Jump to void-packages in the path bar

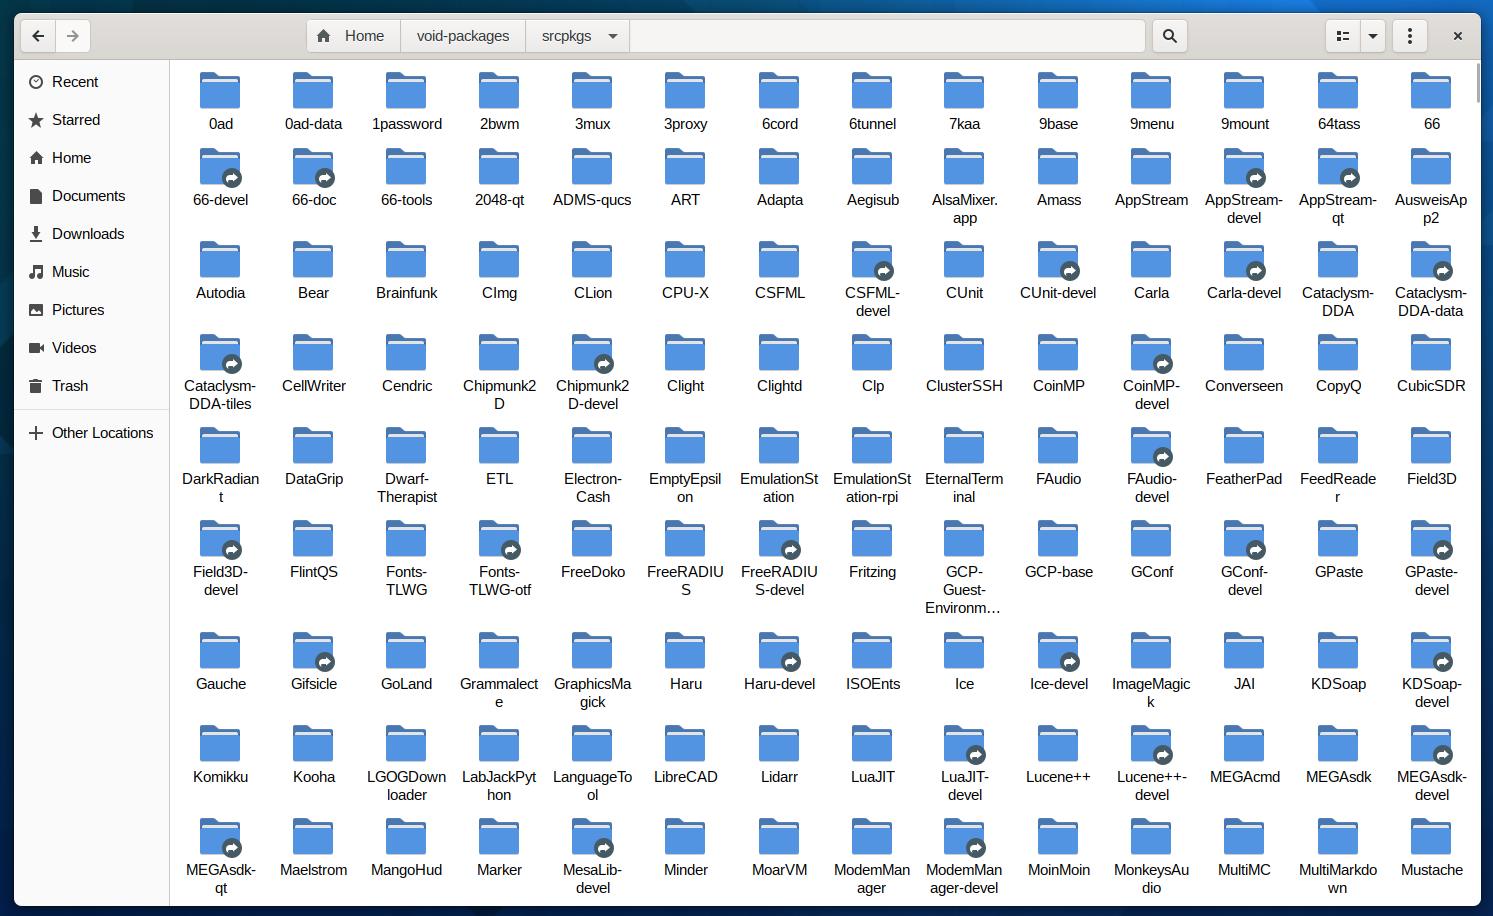click(463, 36)
